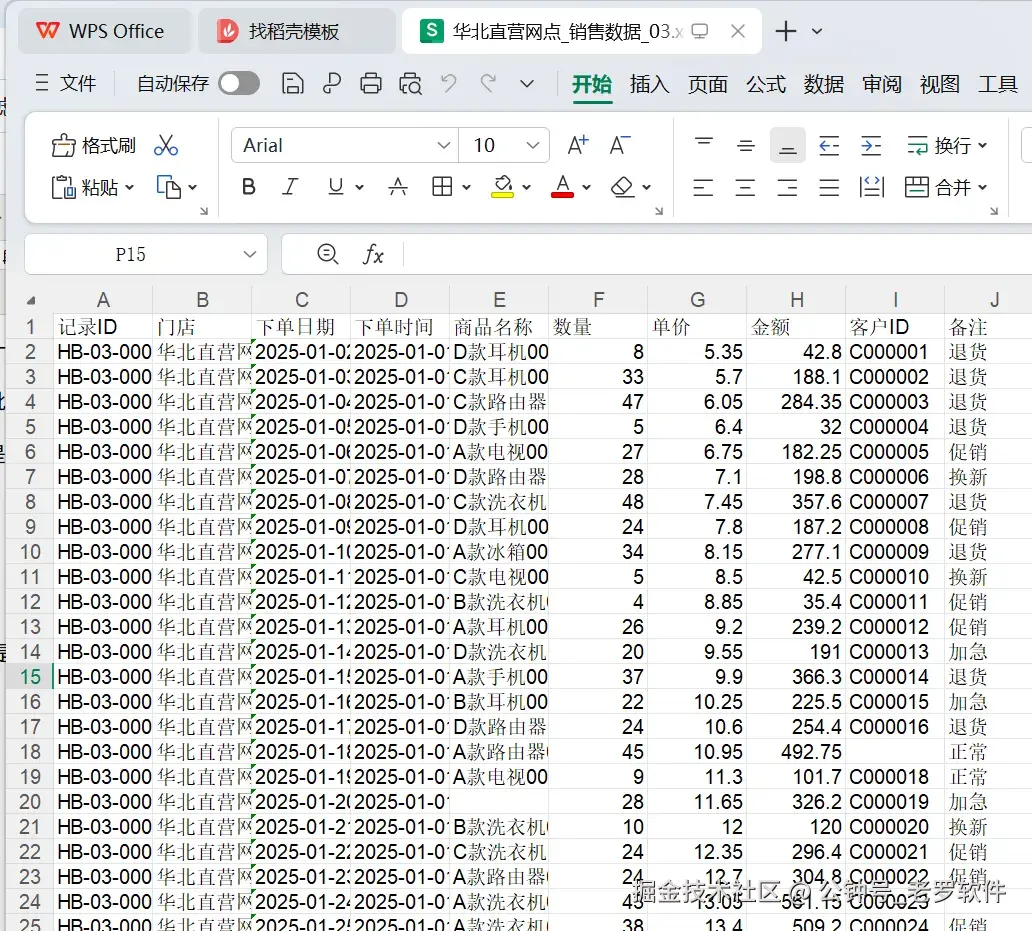Toggle Italic formatting

pyautogui.click(x=290, y=187)
